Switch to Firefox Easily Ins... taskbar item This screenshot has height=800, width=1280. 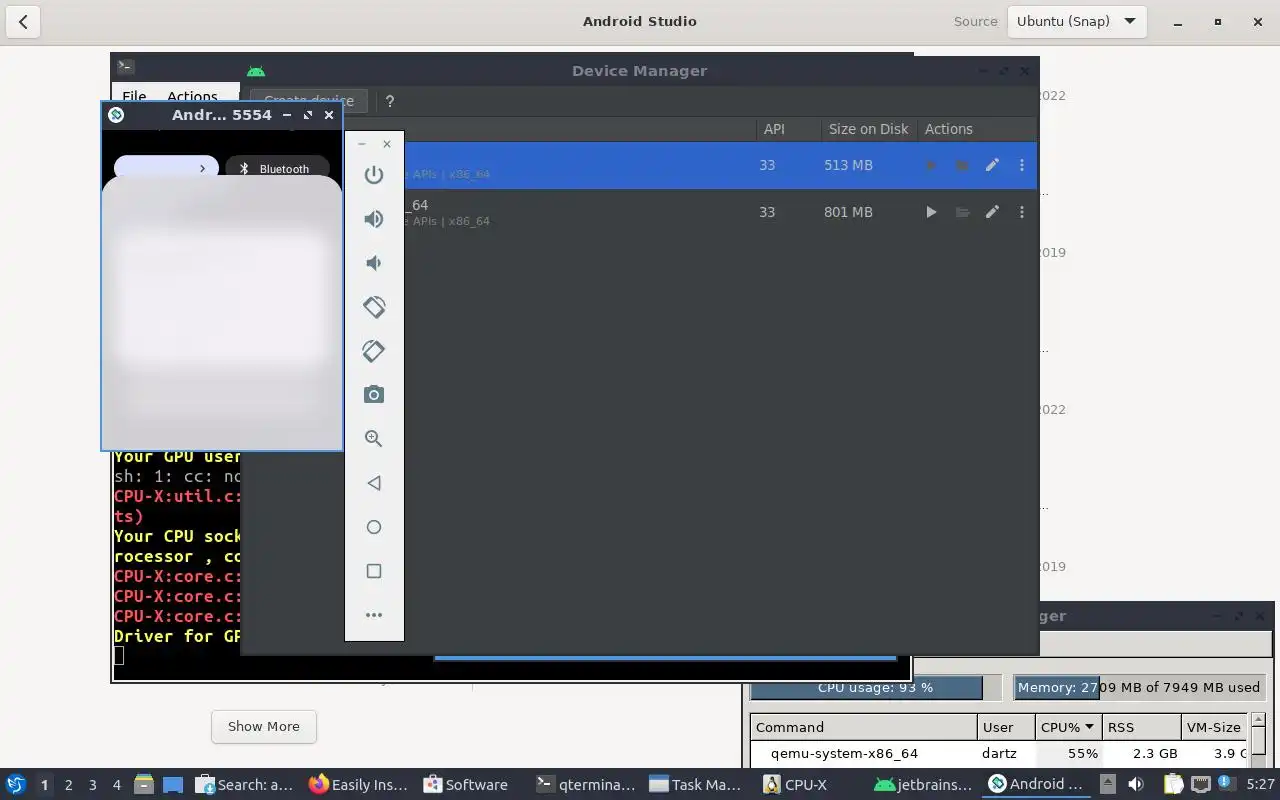tap(358, 785)
